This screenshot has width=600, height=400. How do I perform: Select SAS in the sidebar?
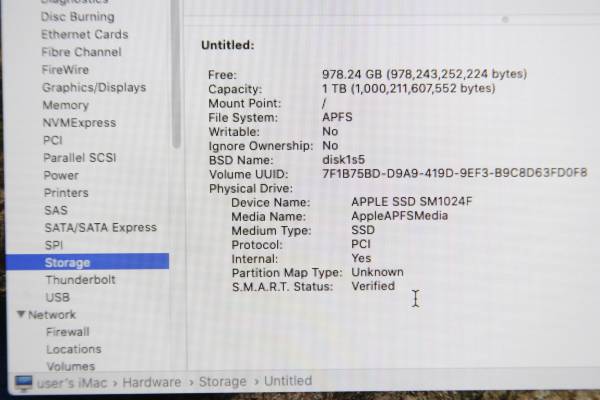click(x=56, y=210)
